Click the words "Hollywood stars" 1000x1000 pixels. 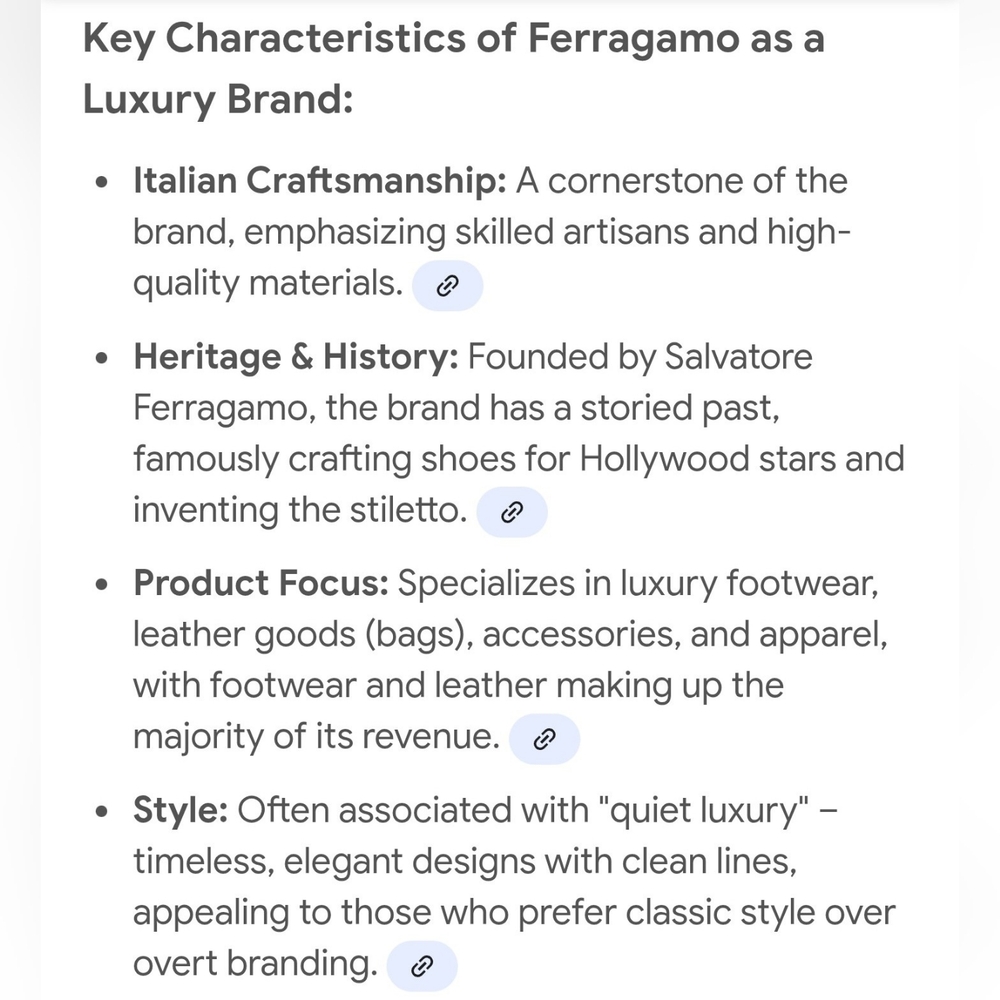[x=742, y=460]
